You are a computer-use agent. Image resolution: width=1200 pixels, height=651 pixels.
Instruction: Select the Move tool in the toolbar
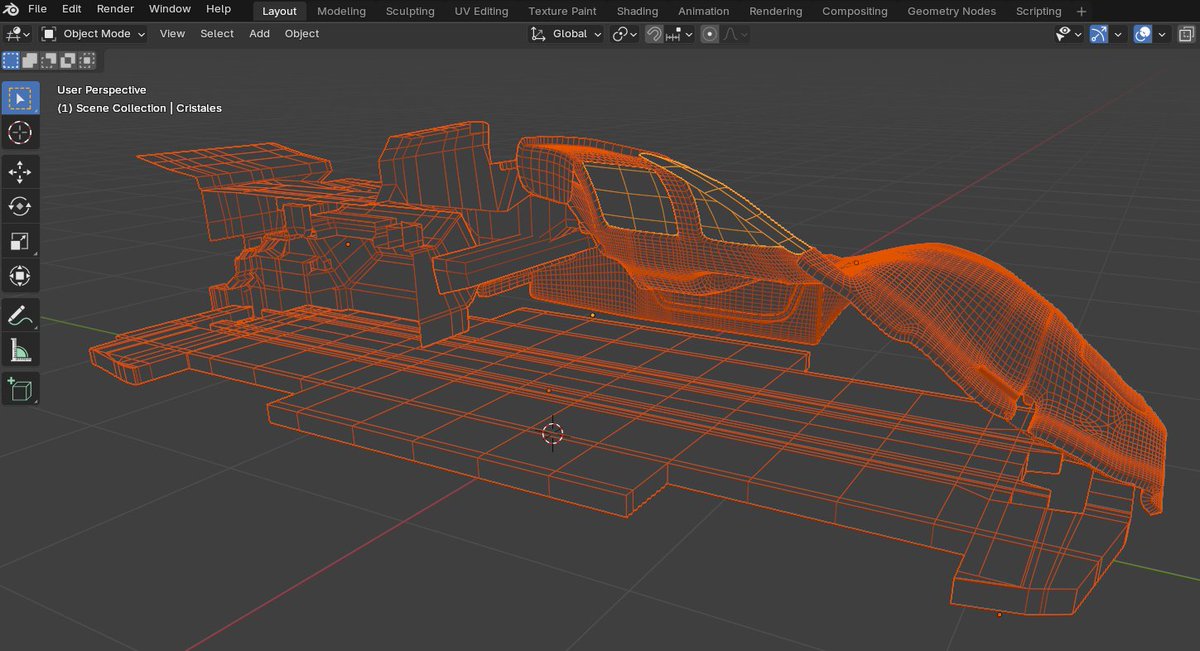pyautogui.click(x=21, y=172)
